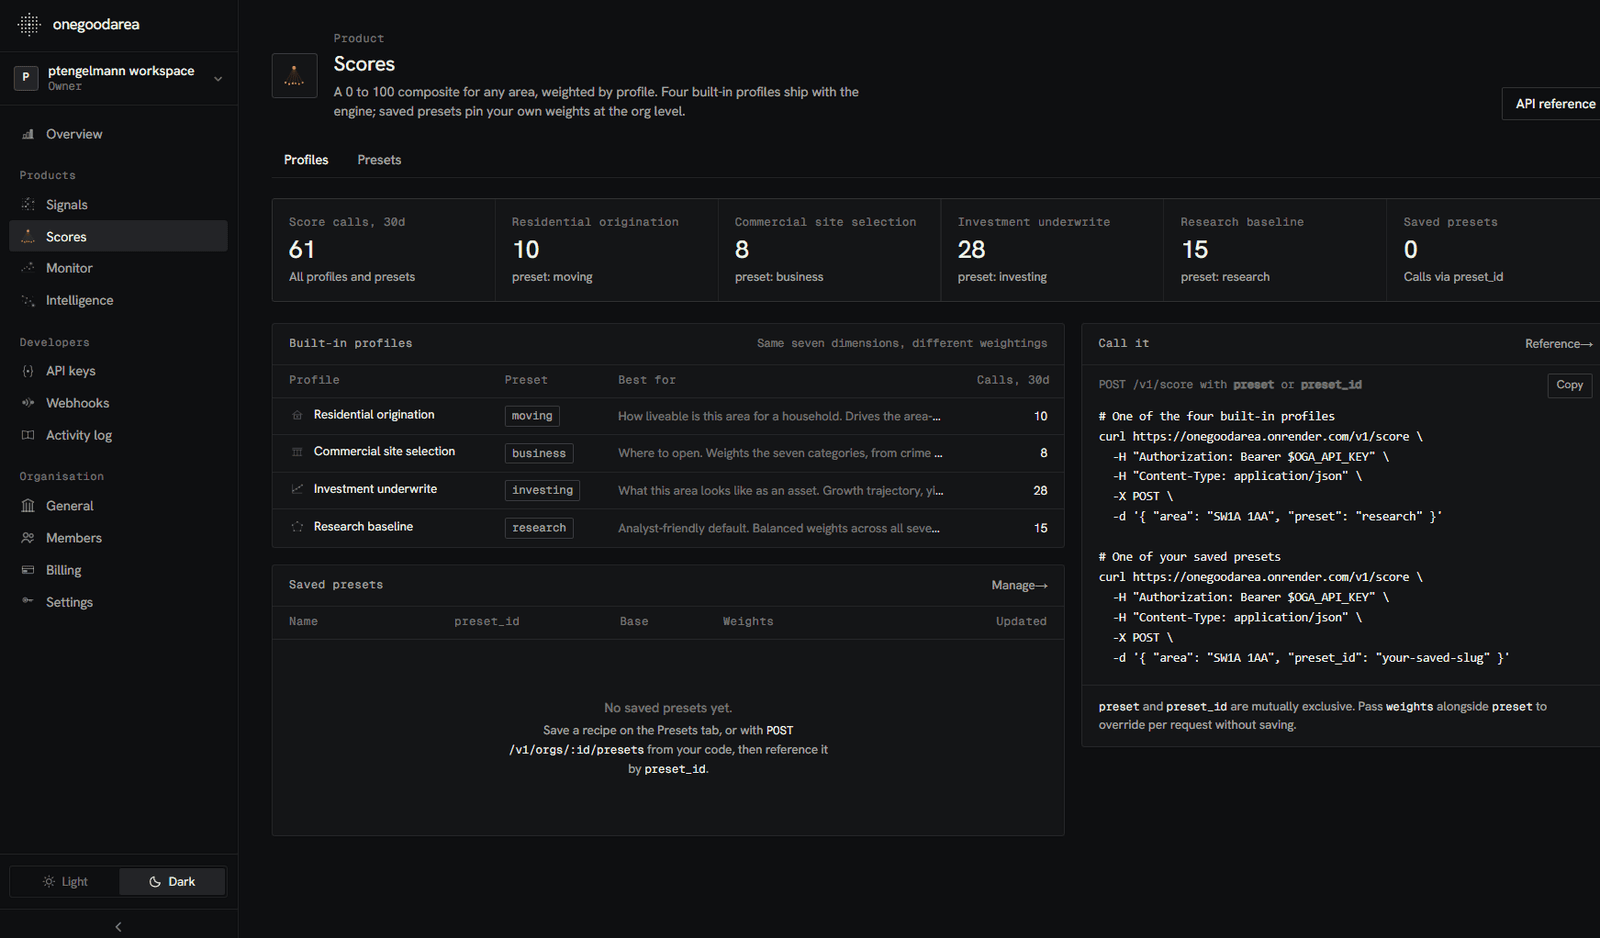Select the Residential origination profile row
The image size is (1600, 938).
pyautogui.click(x=668, y=416)
